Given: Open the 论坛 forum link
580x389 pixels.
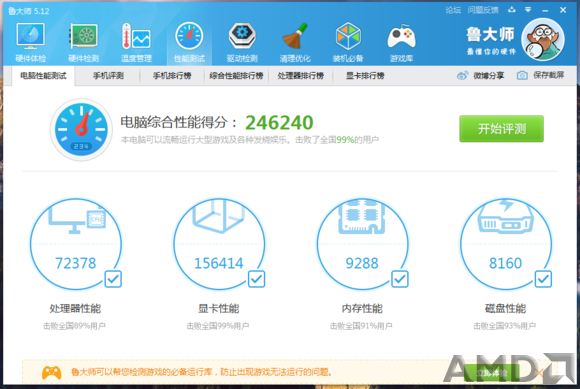Looking at the screenshot, I should tap(453, 10).
